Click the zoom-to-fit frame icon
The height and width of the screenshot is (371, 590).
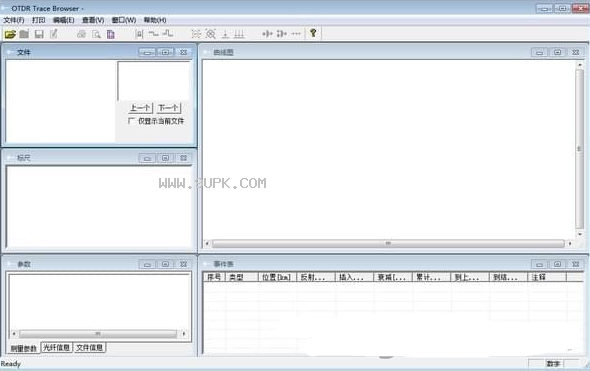(196, 34)
